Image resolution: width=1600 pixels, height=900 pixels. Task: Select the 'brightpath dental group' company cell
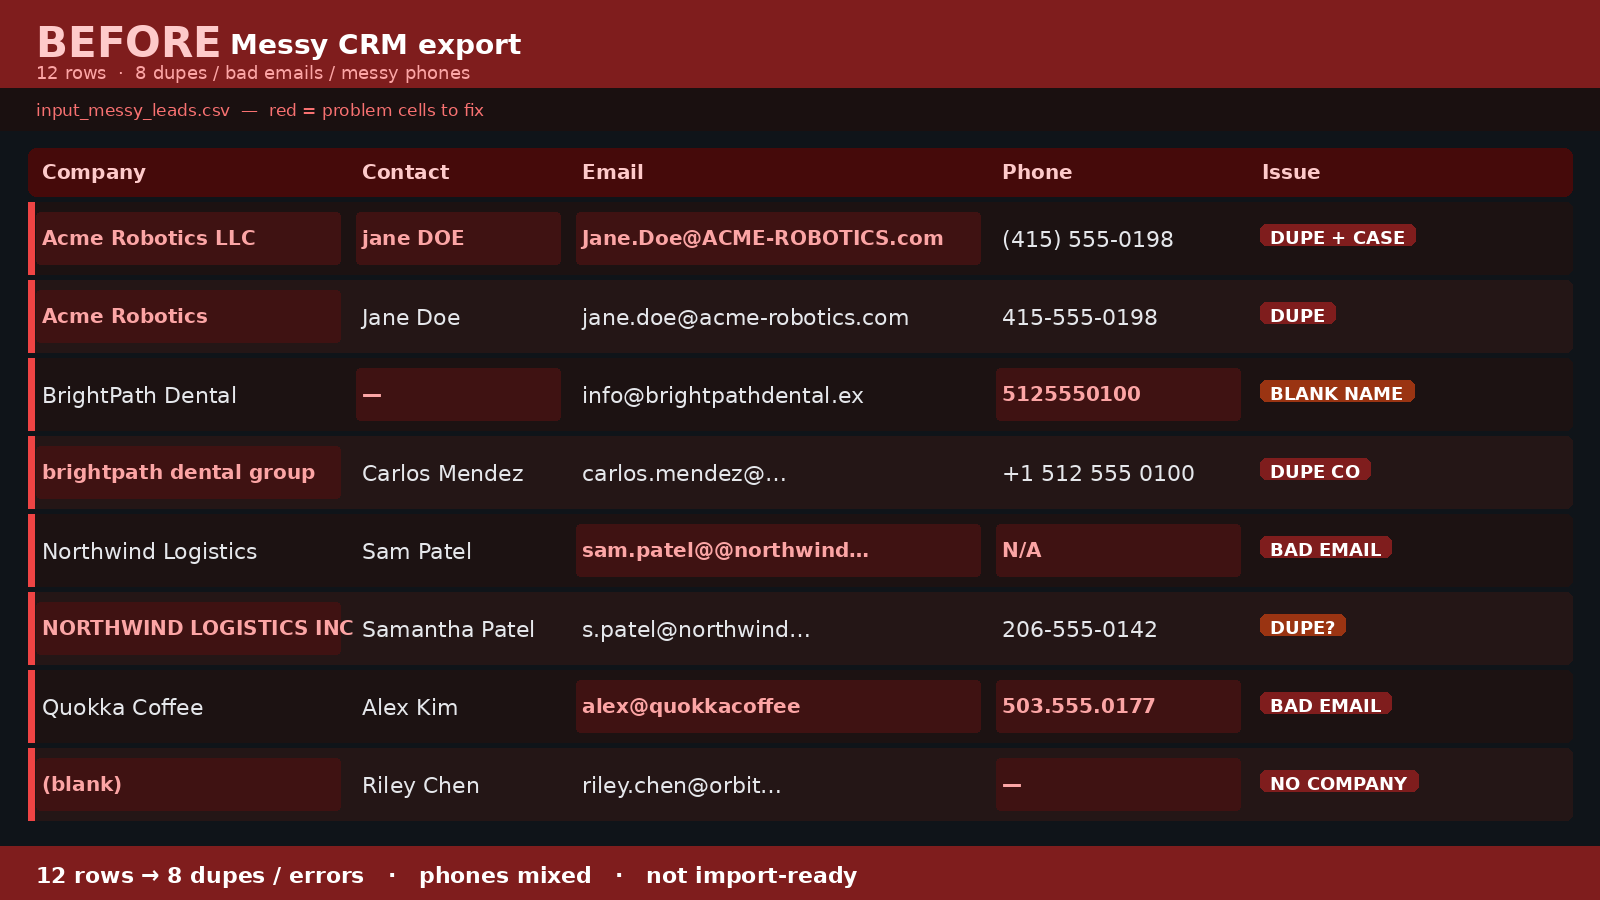pyautogui.click(x=188, y=472)
